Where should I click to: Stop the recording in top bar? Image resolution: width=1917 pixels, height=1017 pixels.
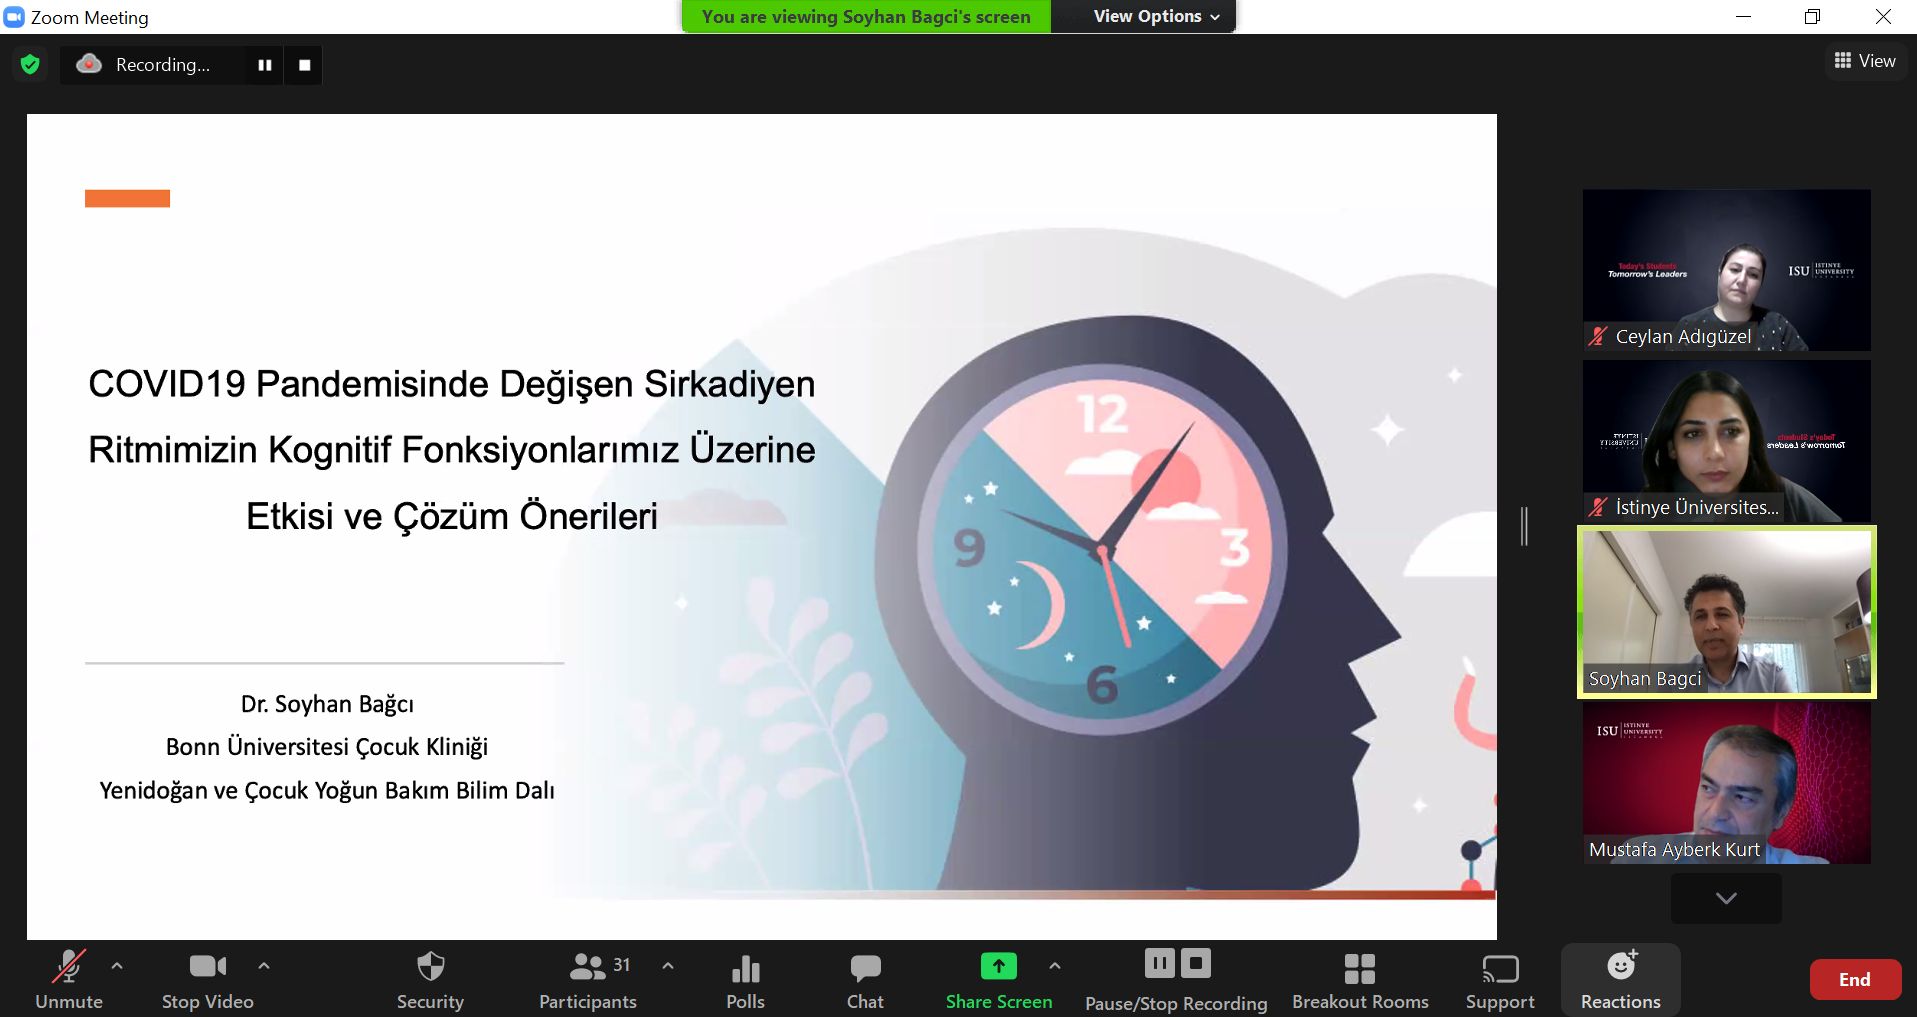(304, 65)
